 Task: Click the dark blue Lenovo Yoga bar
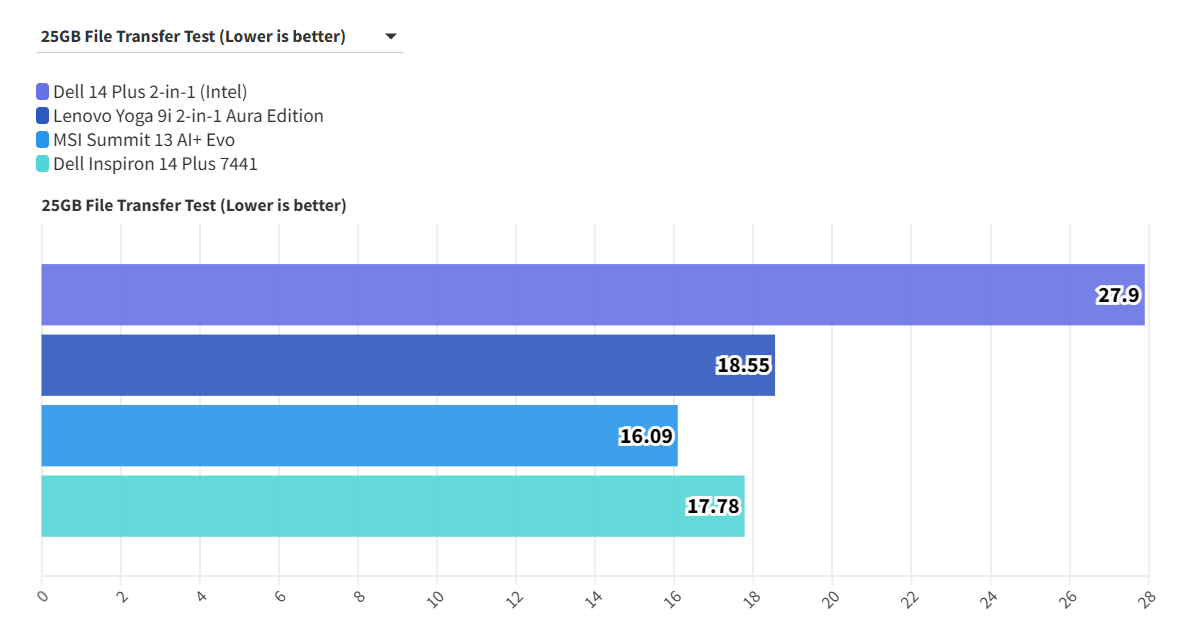pos(370,365)
